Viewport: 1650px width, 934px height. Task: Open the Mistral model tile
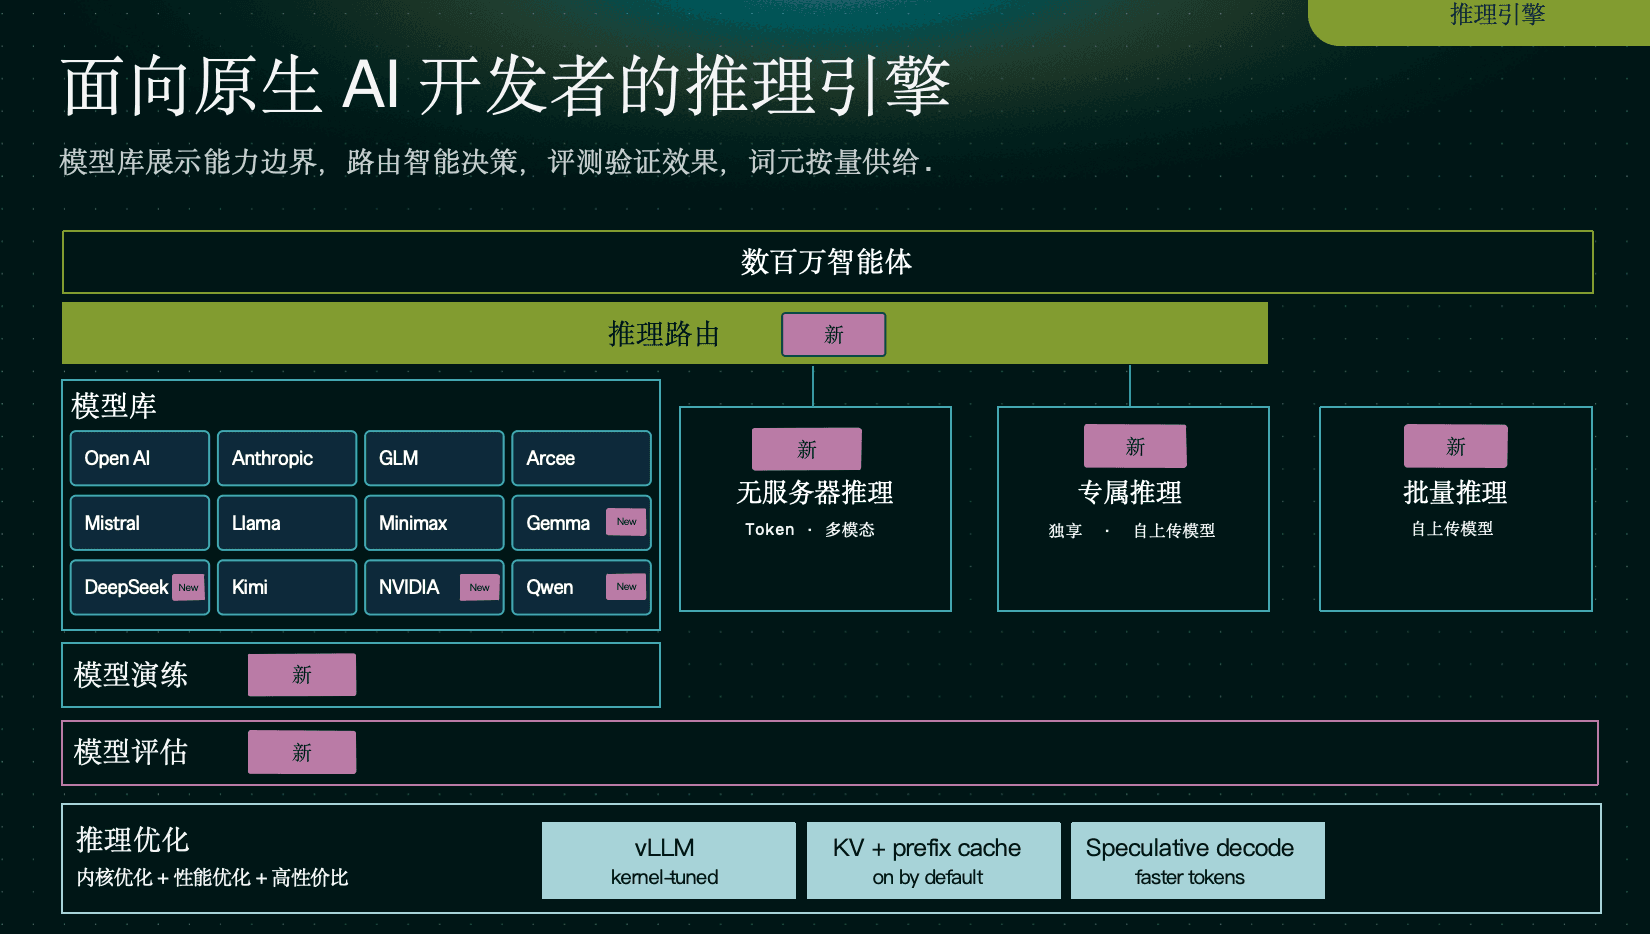tap(140, 523)
